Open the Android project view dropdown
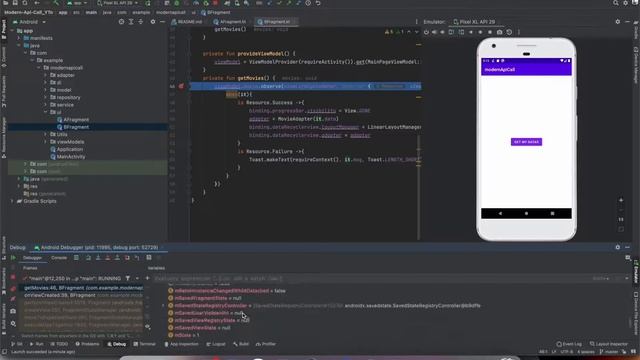Screen dimensions: 640x360 29,22
